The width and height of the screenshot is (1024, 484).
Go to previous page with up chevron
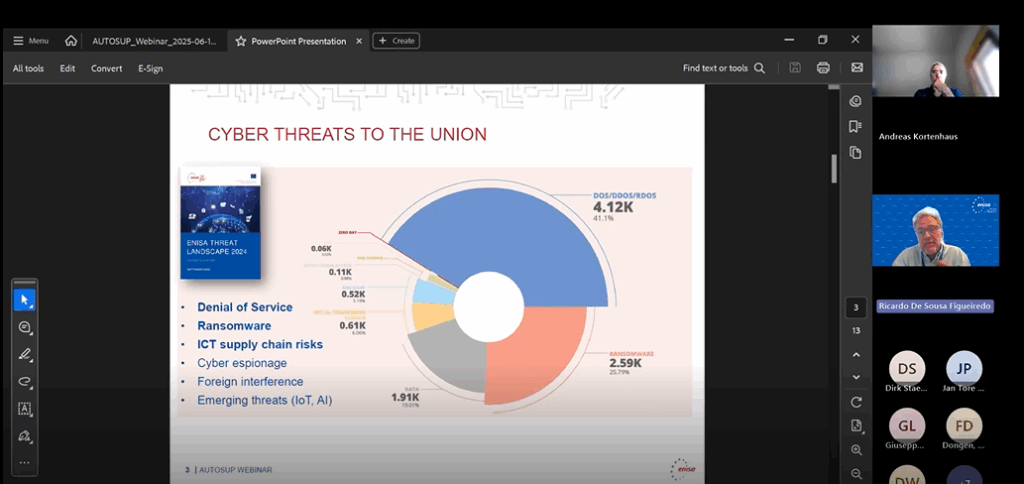(856, 354)
